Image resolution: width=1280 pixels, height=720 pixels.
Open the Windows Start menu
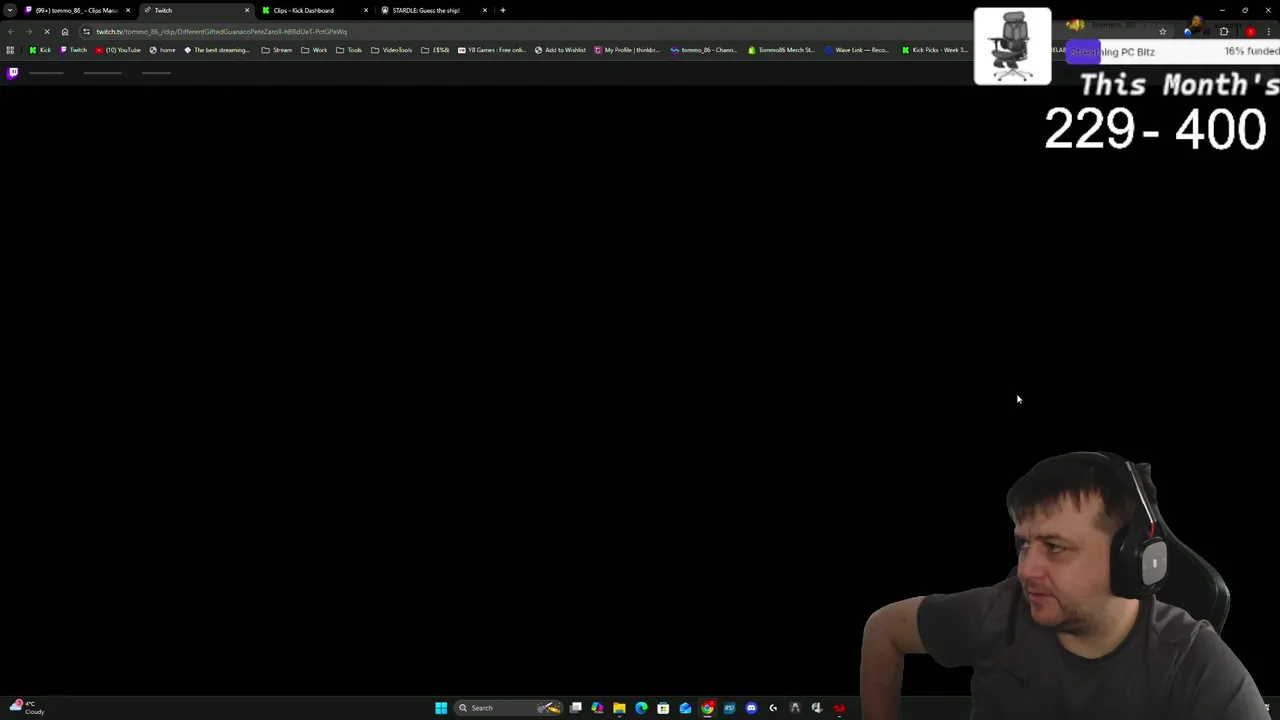click(x=441, y=708)
